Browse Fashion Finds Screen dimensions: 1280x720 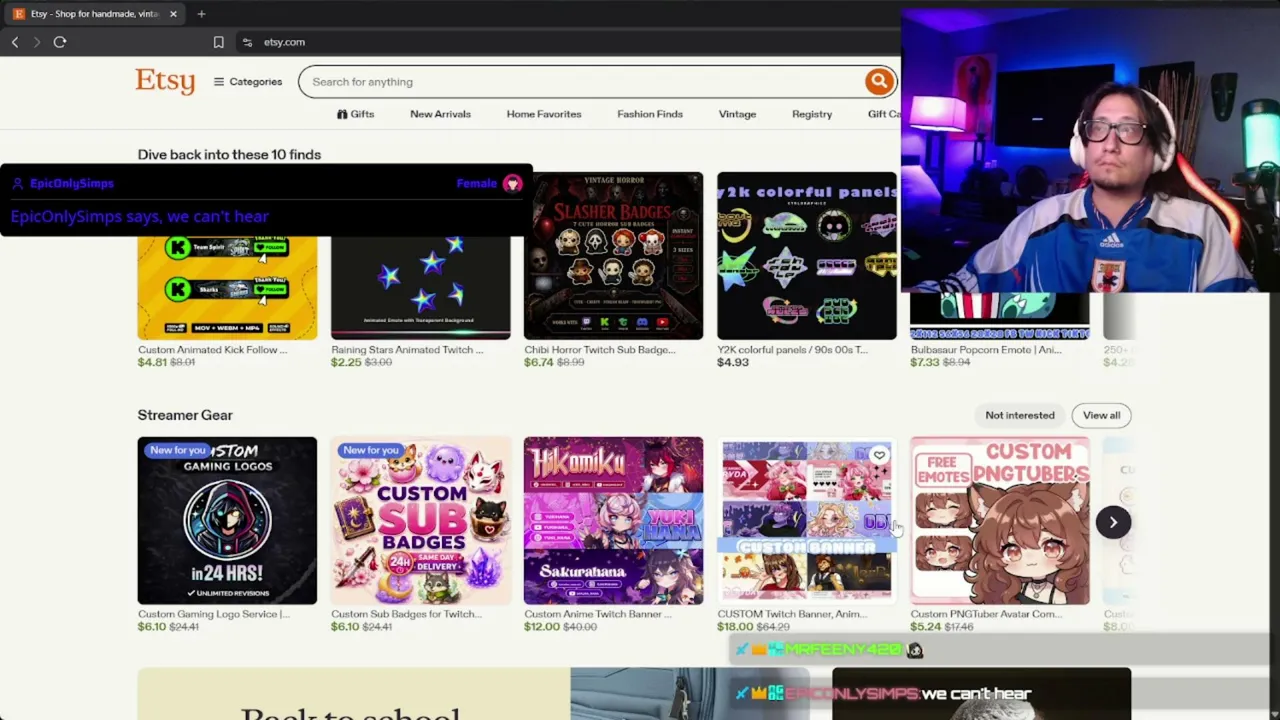click(x=650, y=114)
